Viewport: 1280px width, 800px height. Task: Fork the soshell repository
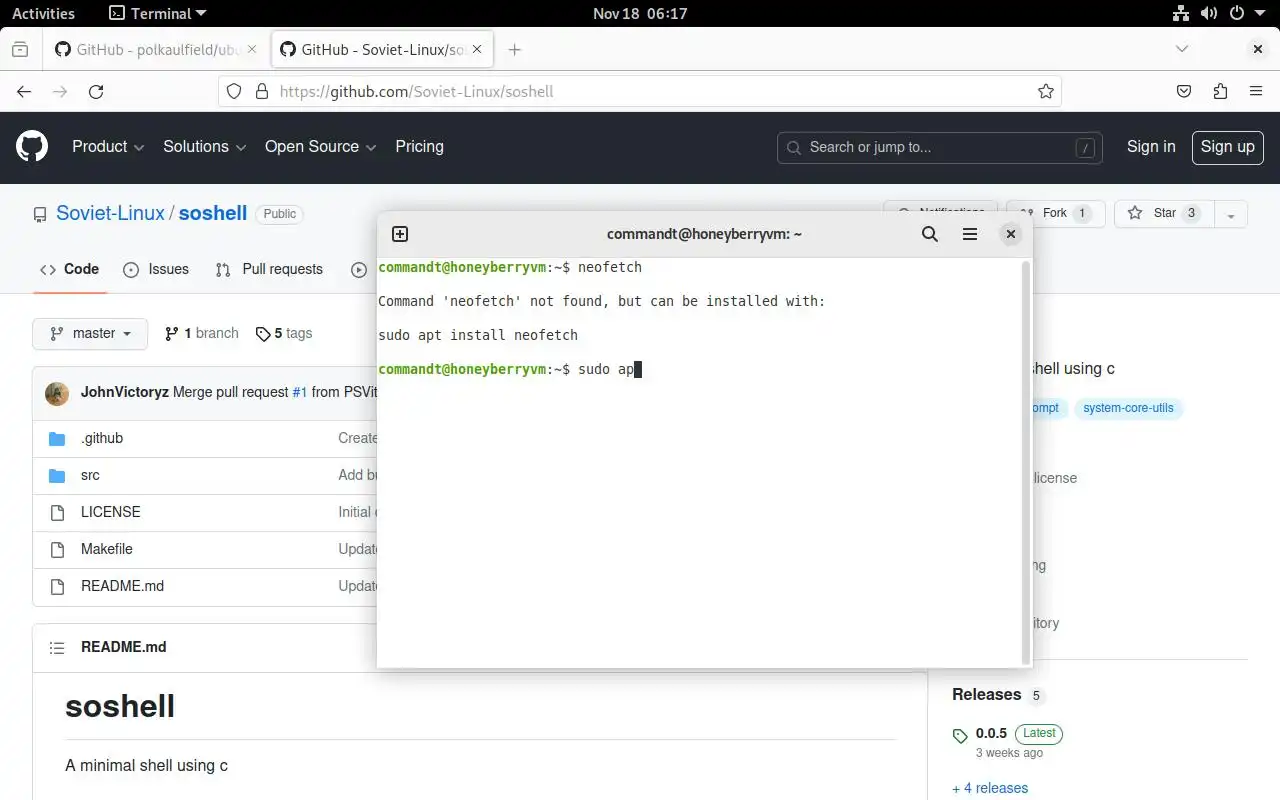[1055, 213]
